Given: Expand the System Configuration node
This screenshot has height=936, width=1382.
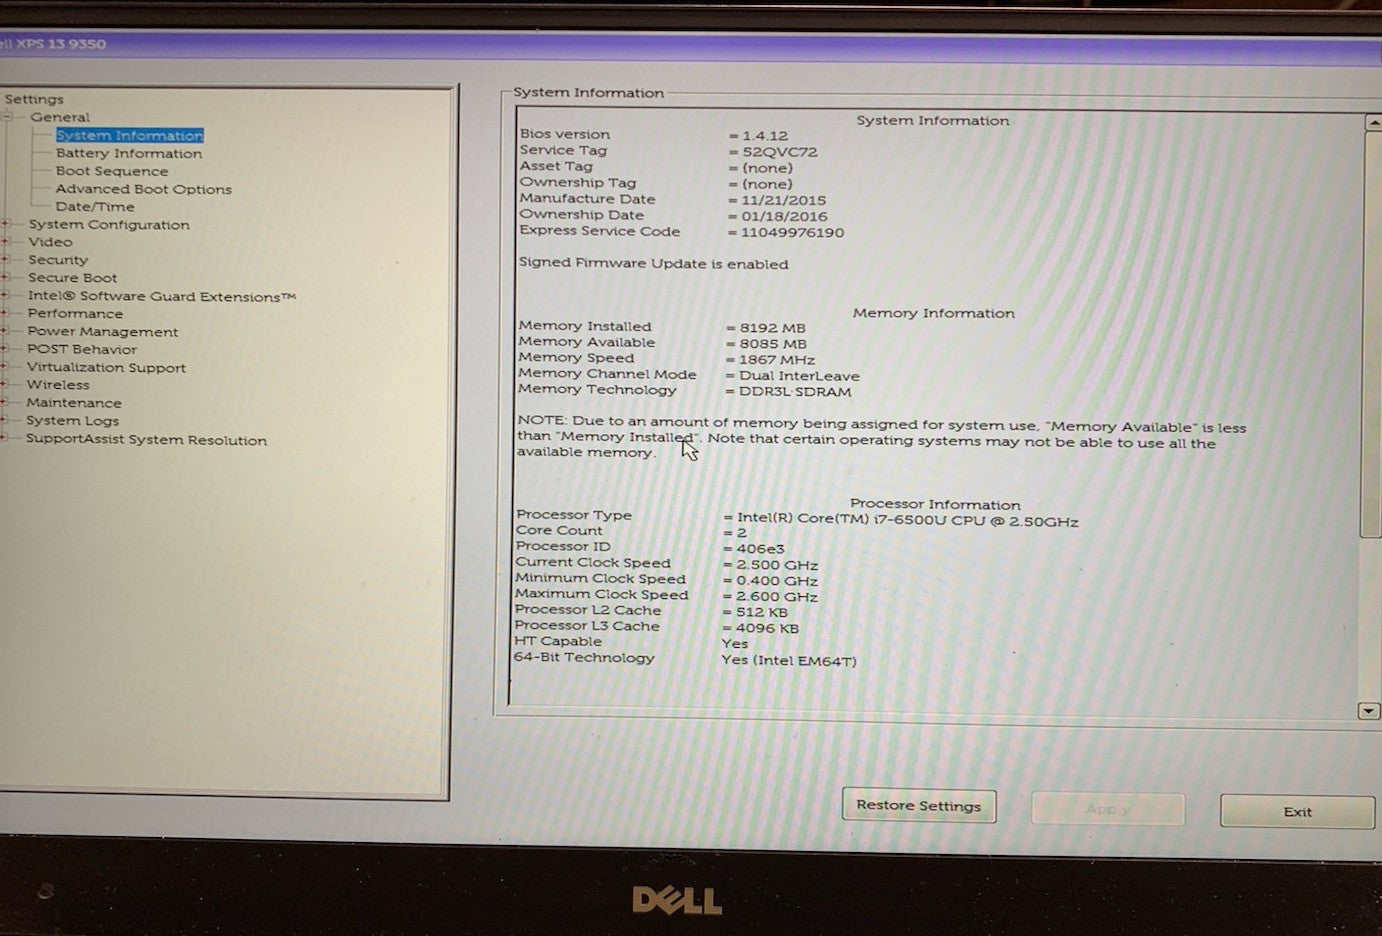Looking at the screenshot, I should click(6, 225).
